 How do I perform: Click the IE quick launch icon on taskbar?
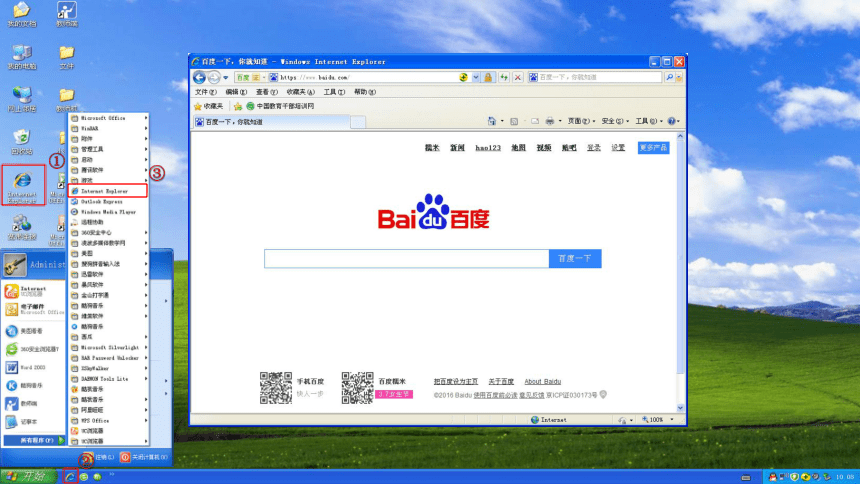point(70,476)
